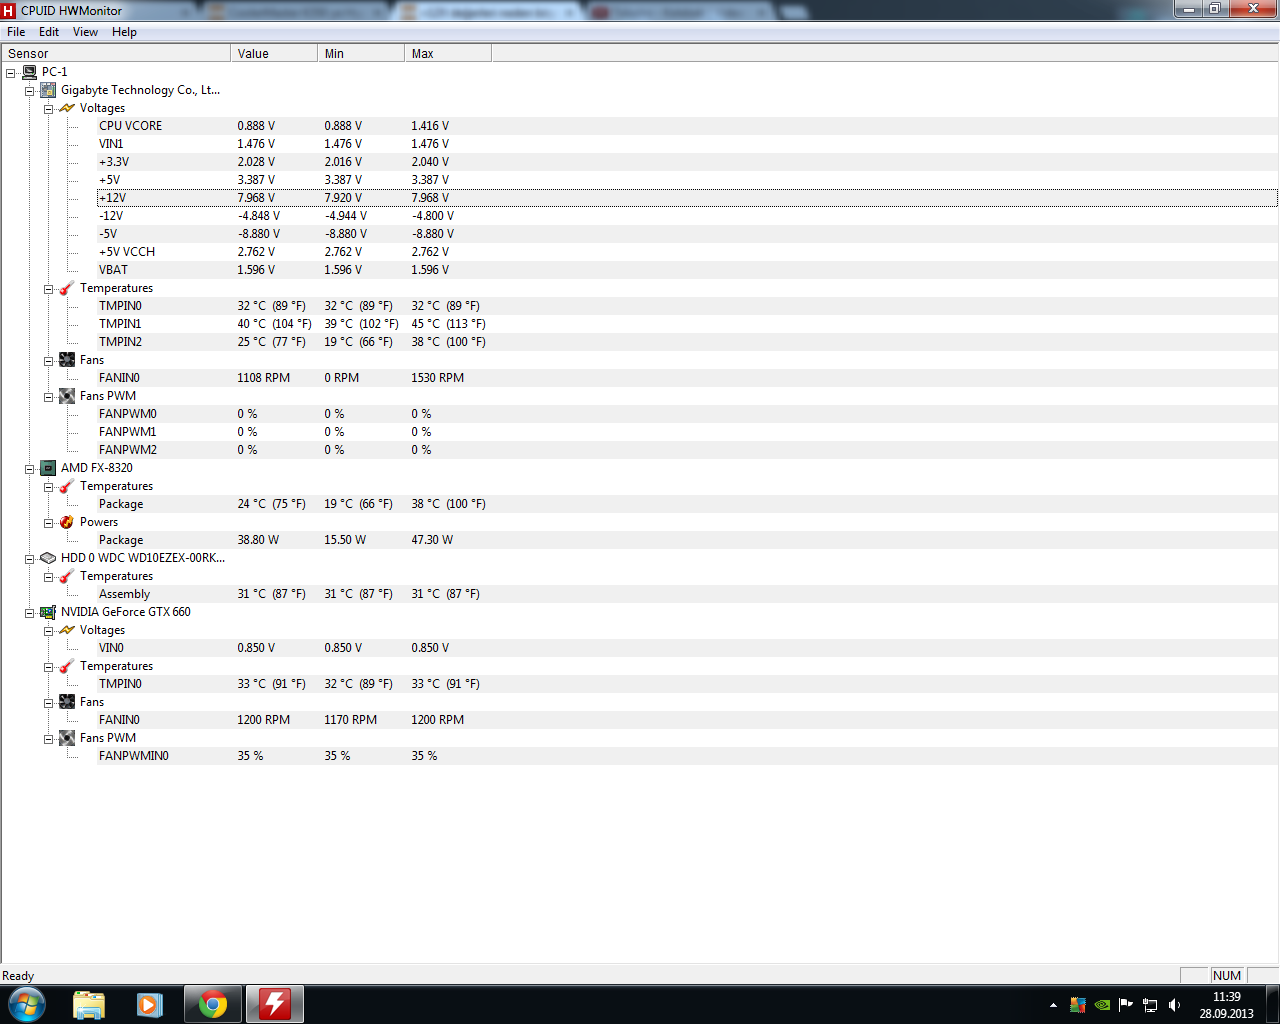This screenshot has width=1280, height=1024.
Task: Open the volume control tray icon
Action: pos(1175,1005)
